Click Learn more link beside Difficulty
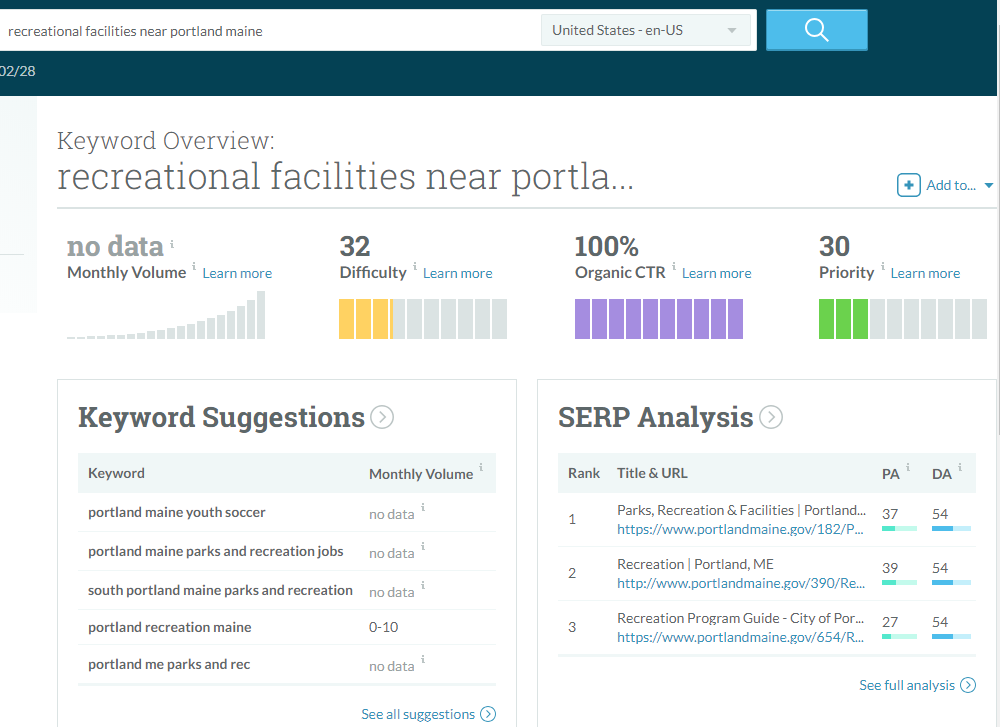Image resolution: width=1000 pixels, height=727 pixels. [x=457, y=273]
